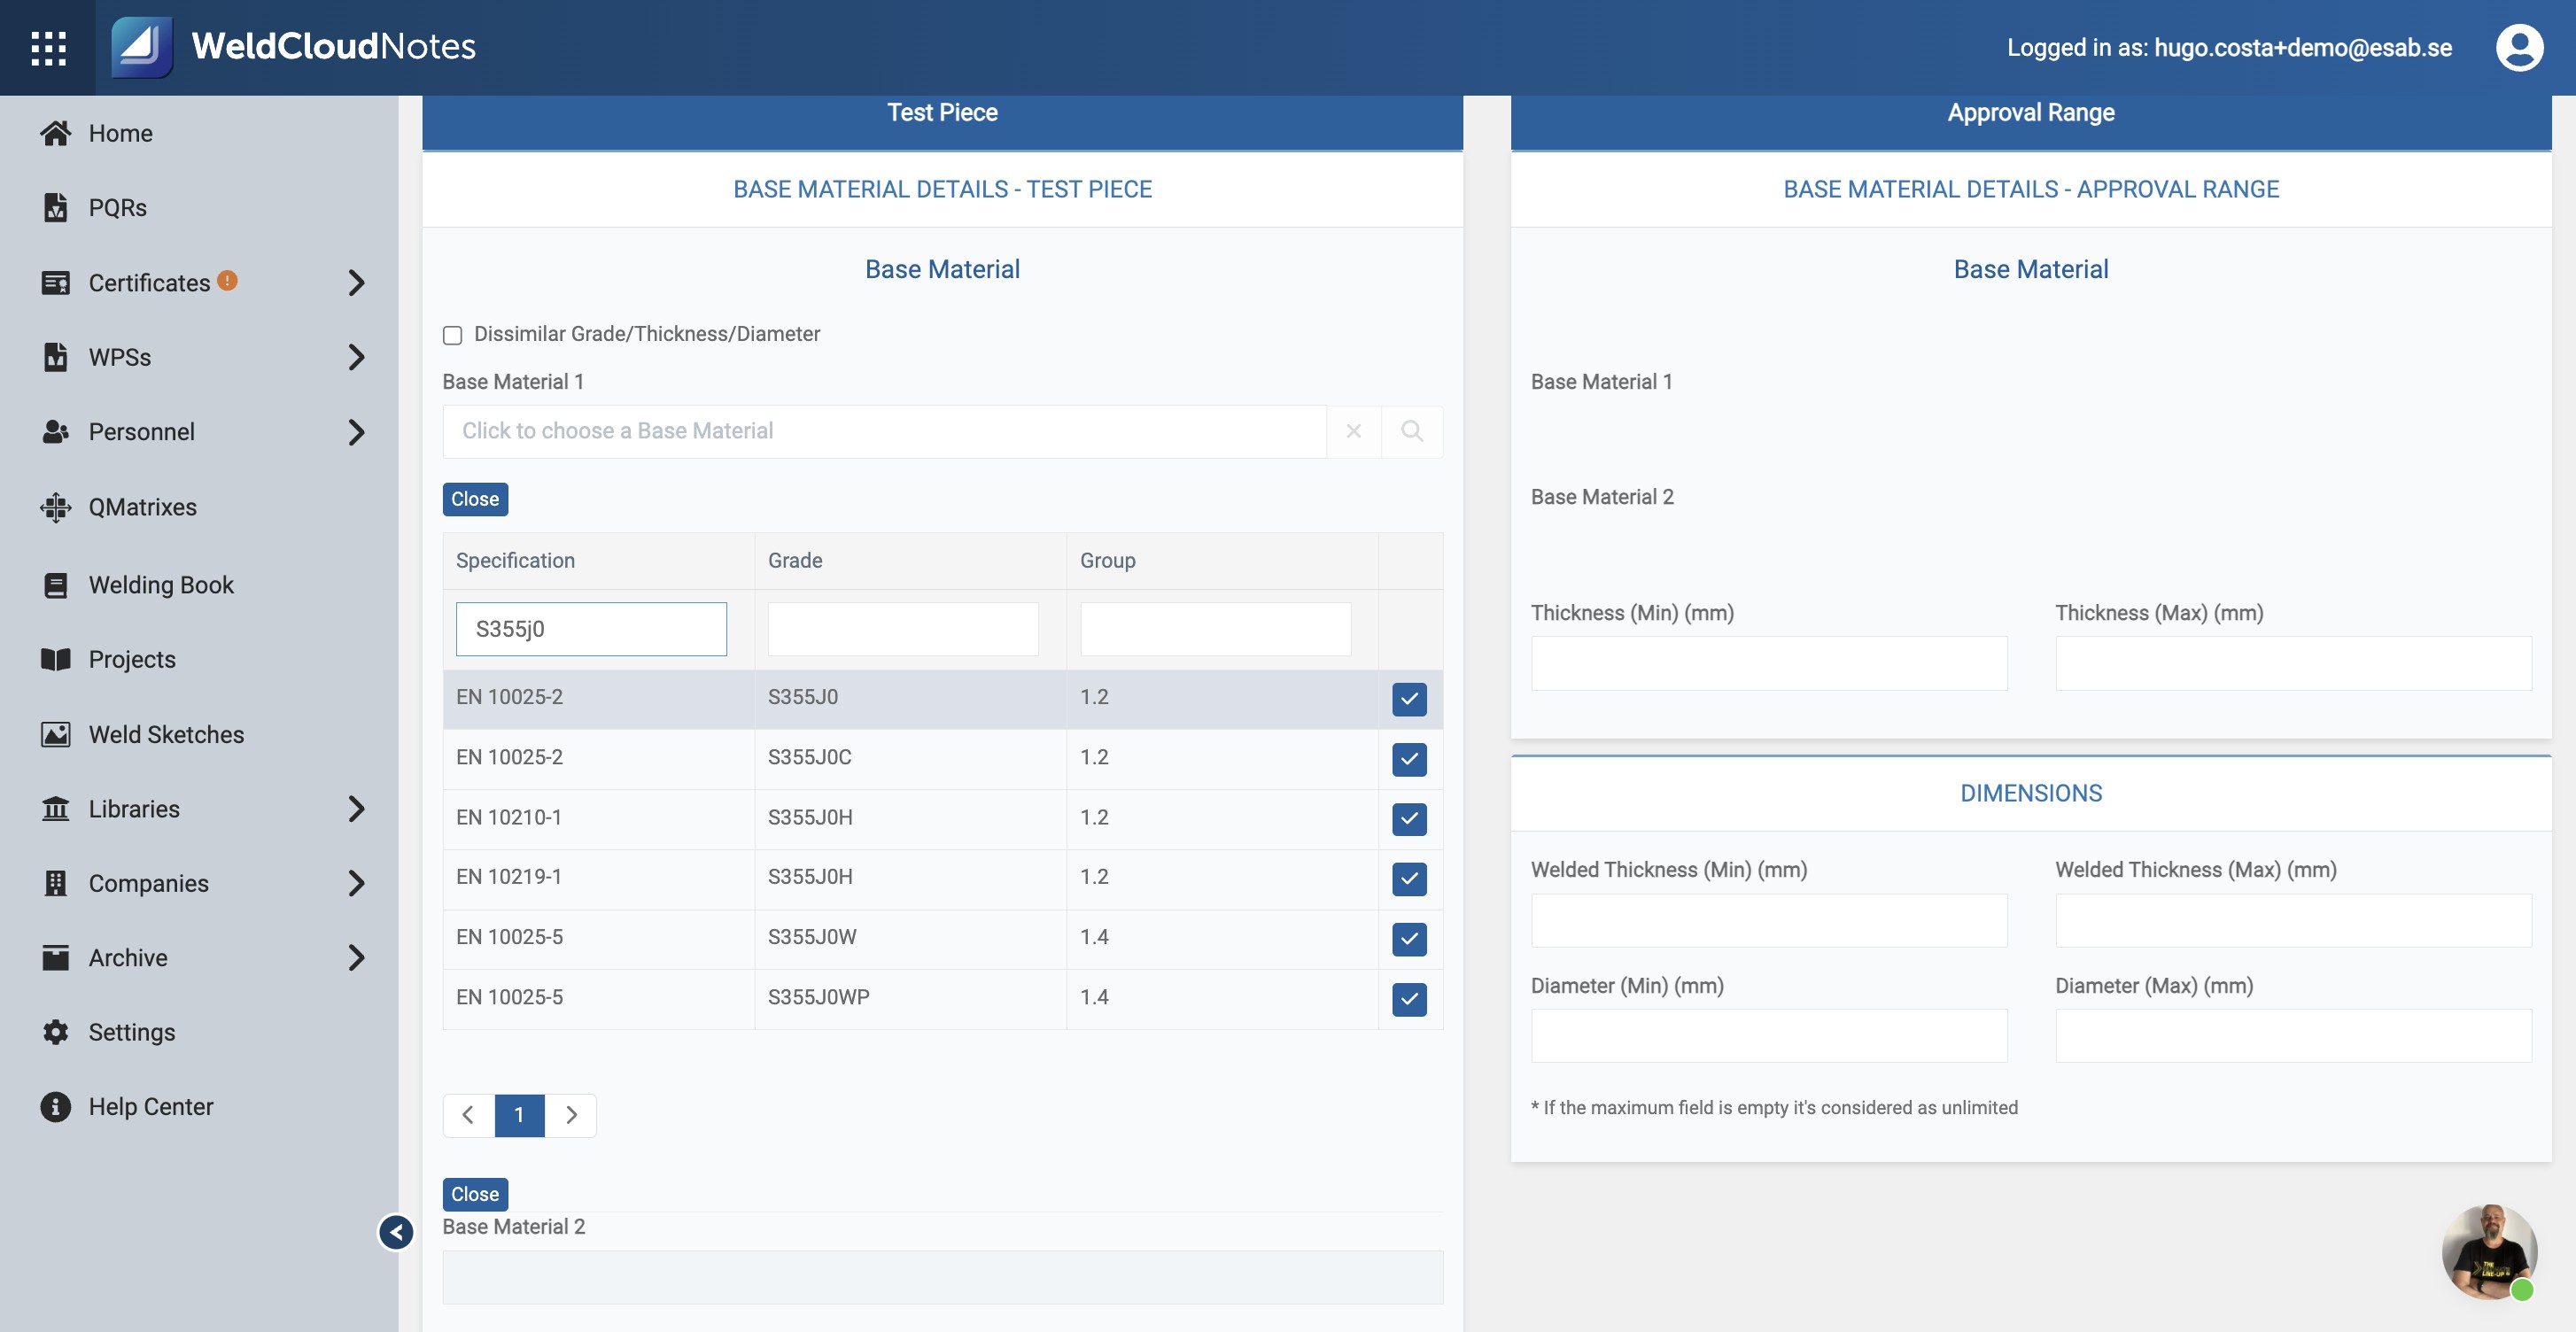Click the Diameter (Max) (mm) field
The height and width of the screenshot is (1332, 2576).
pyautogui.click(x=2293, y=1035)
